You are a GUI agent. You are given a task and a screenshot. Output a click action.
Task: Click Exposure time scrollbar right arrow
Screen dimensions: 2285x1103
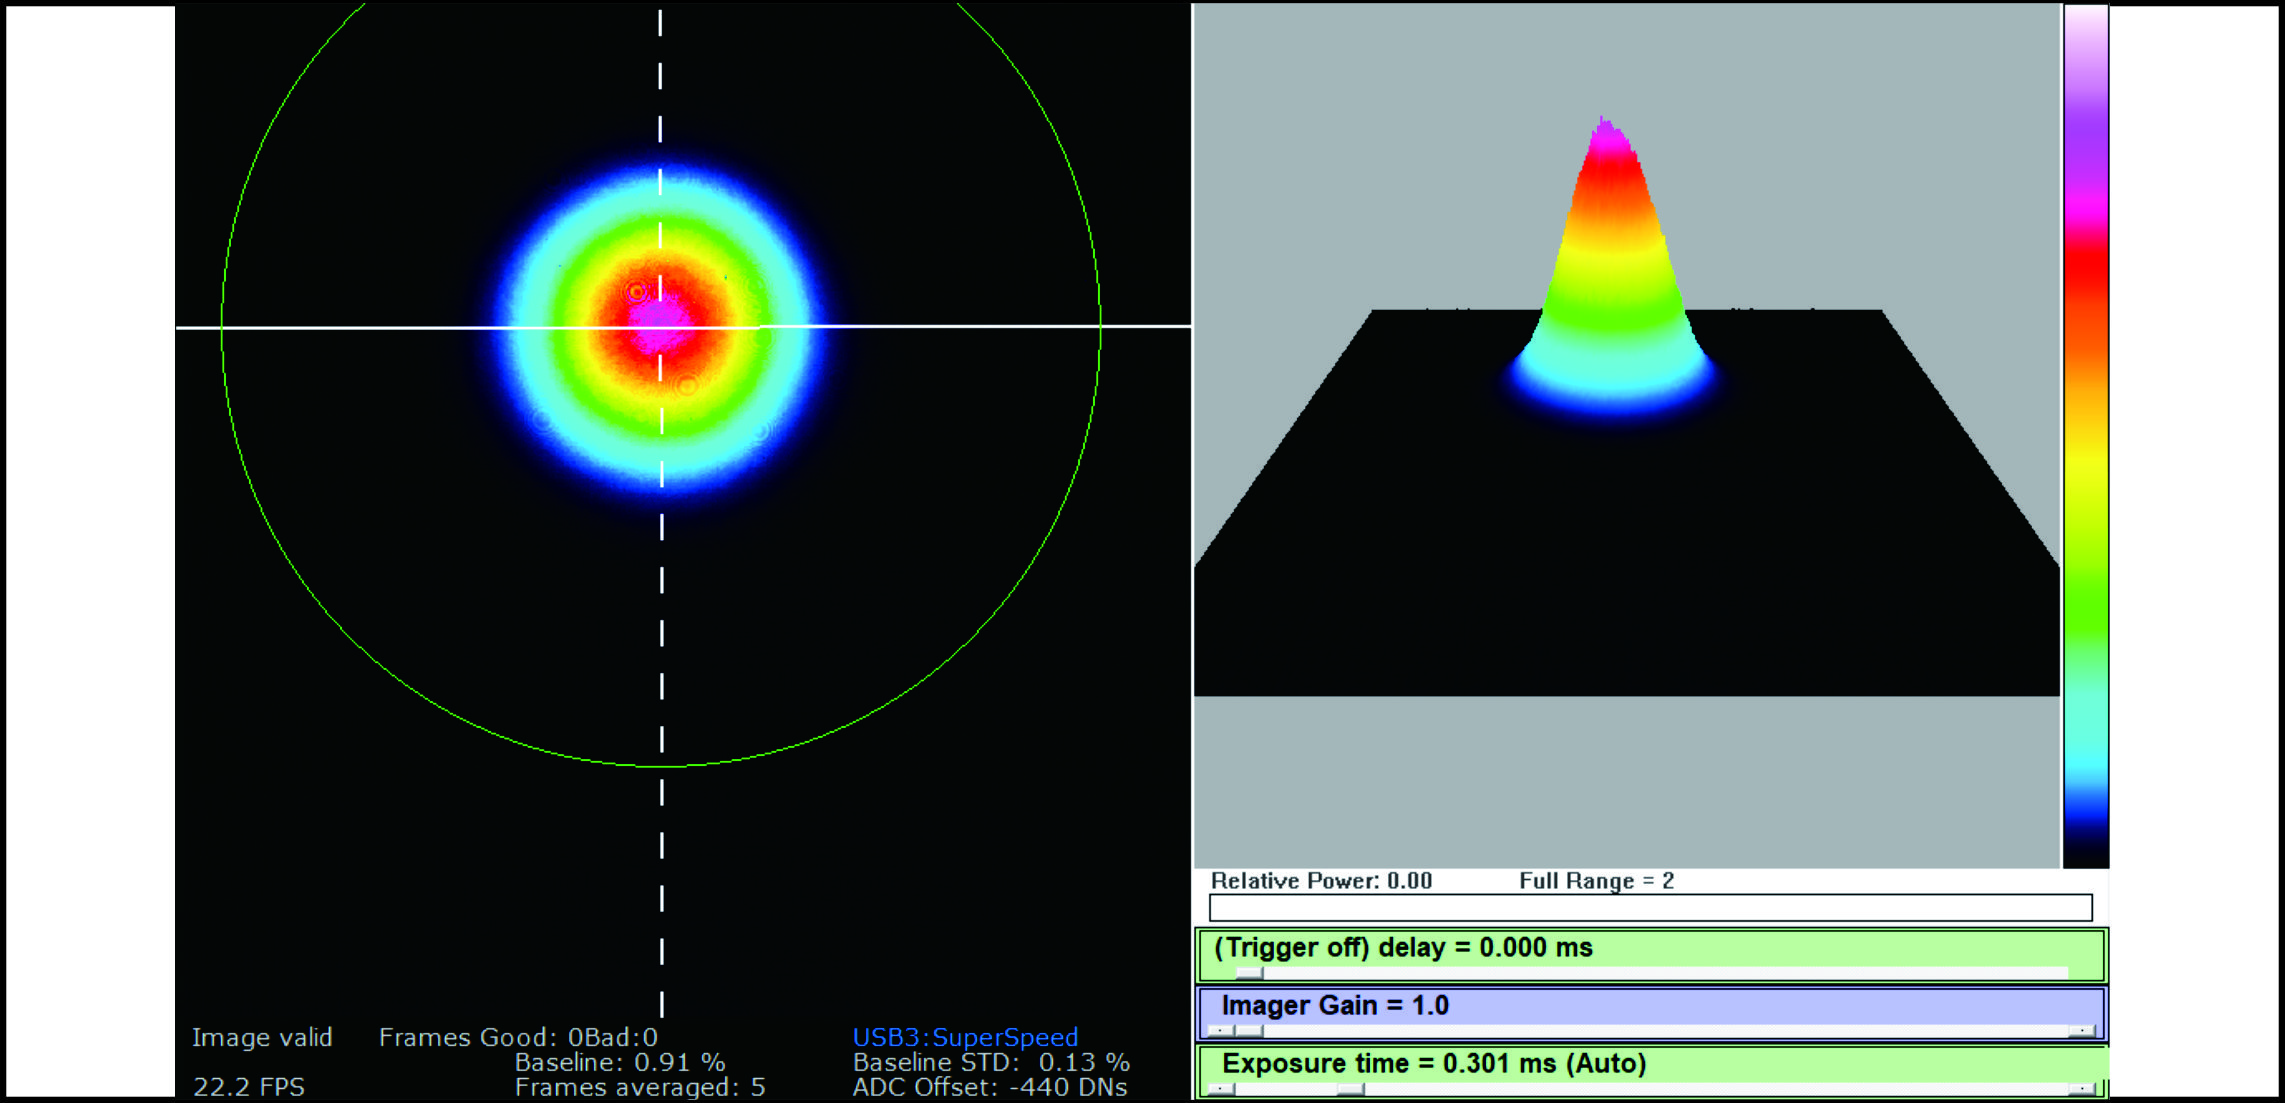(2082, 1089)
